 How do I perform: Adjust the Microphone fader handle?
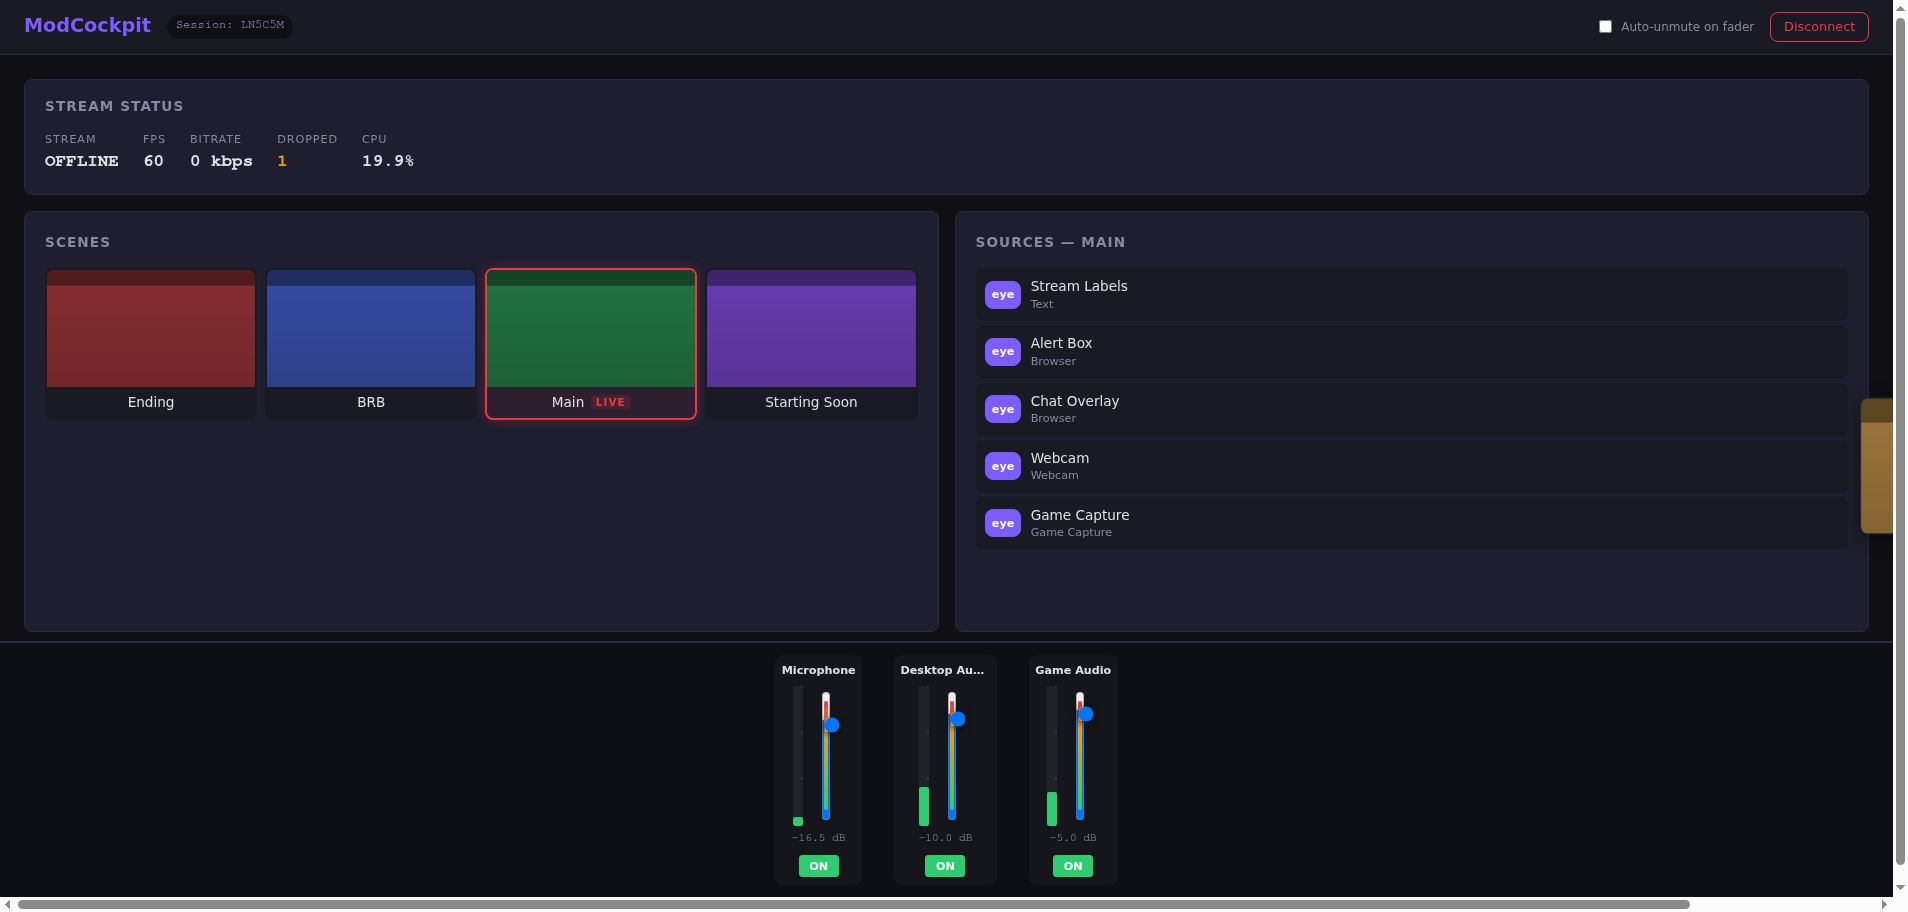(x=831, y=725)
